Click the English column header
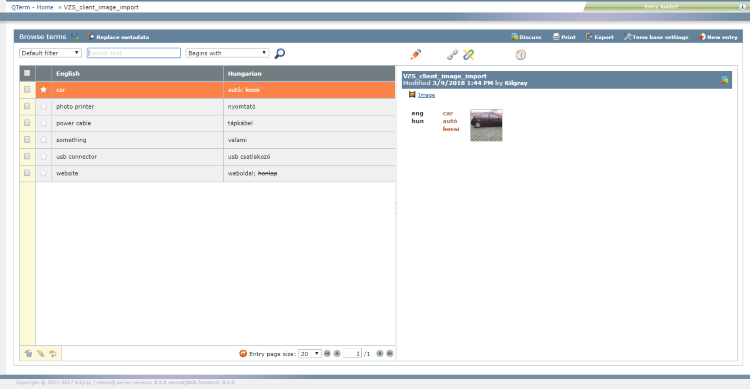 137,74
